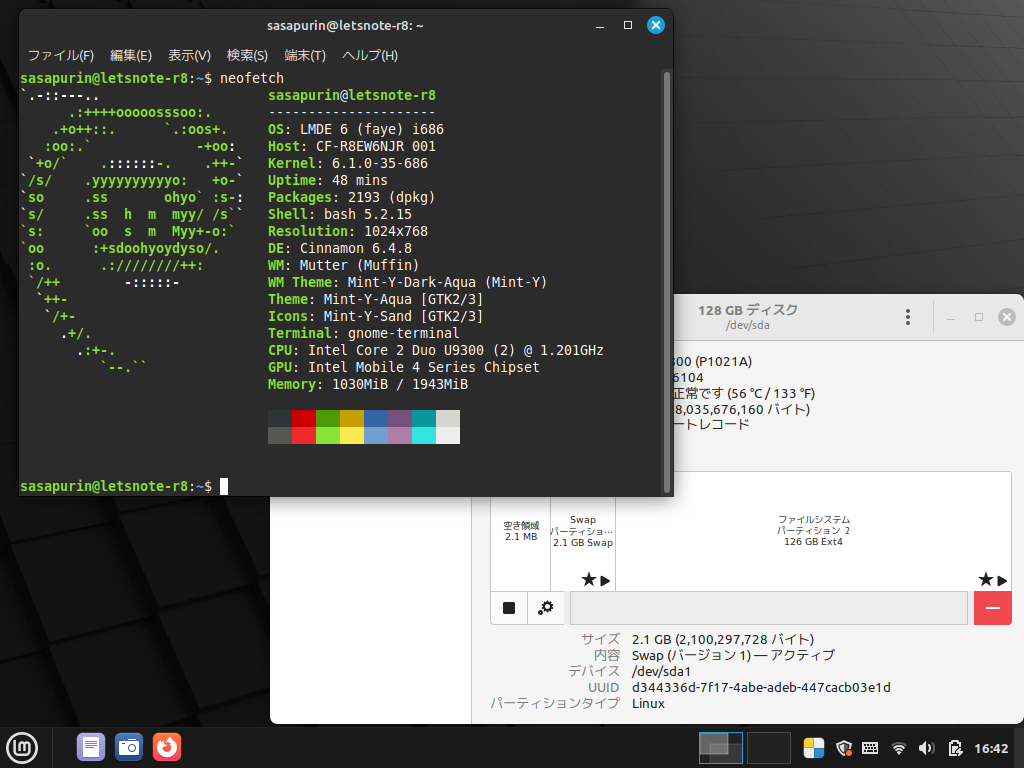
Task: Click the /dev/sda1 device value
Action: pos(661,671)
